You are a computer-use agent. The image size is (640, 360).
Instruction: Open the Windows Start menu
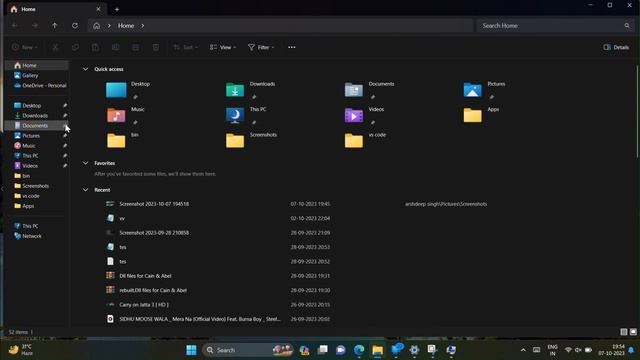click(x=191, y=350)
